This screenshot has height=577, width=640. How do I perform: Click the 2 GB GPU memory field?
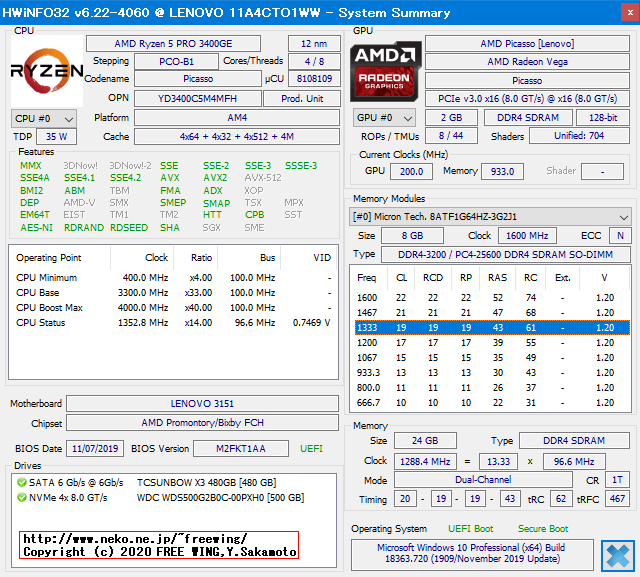click(451, 118)
